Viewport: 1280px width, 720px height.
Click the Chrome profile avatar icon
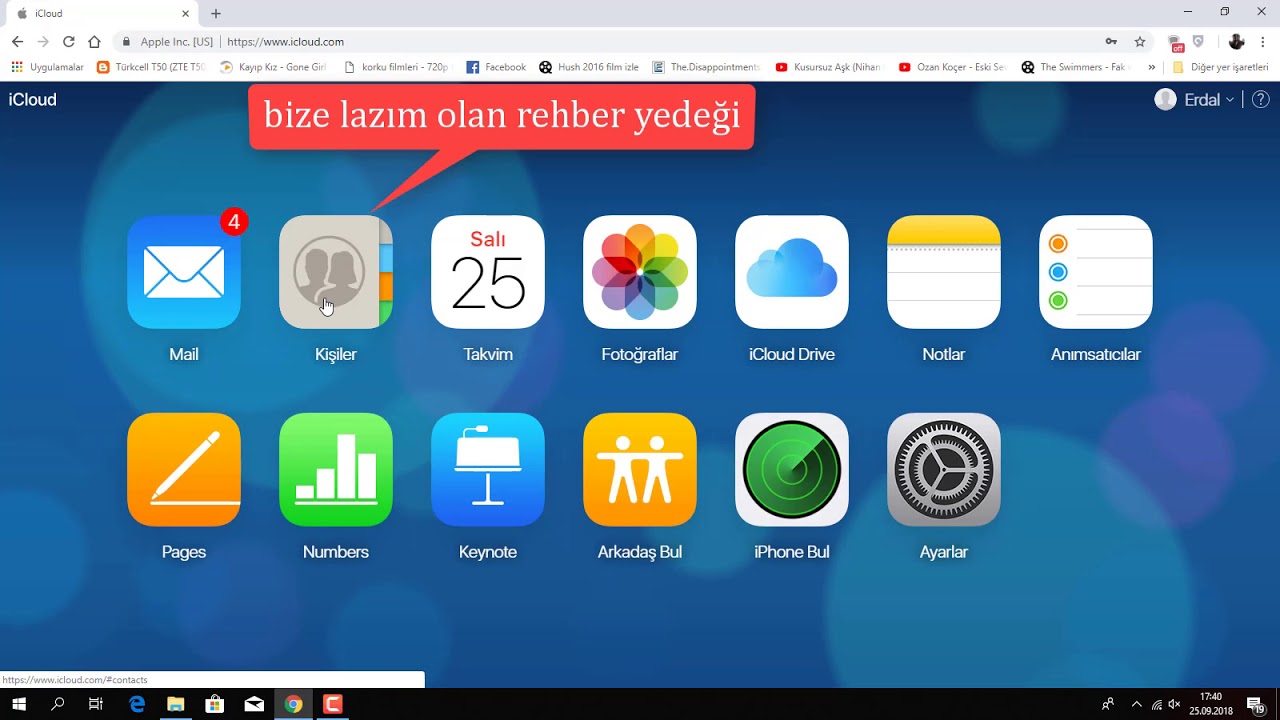click(1236, 42)
